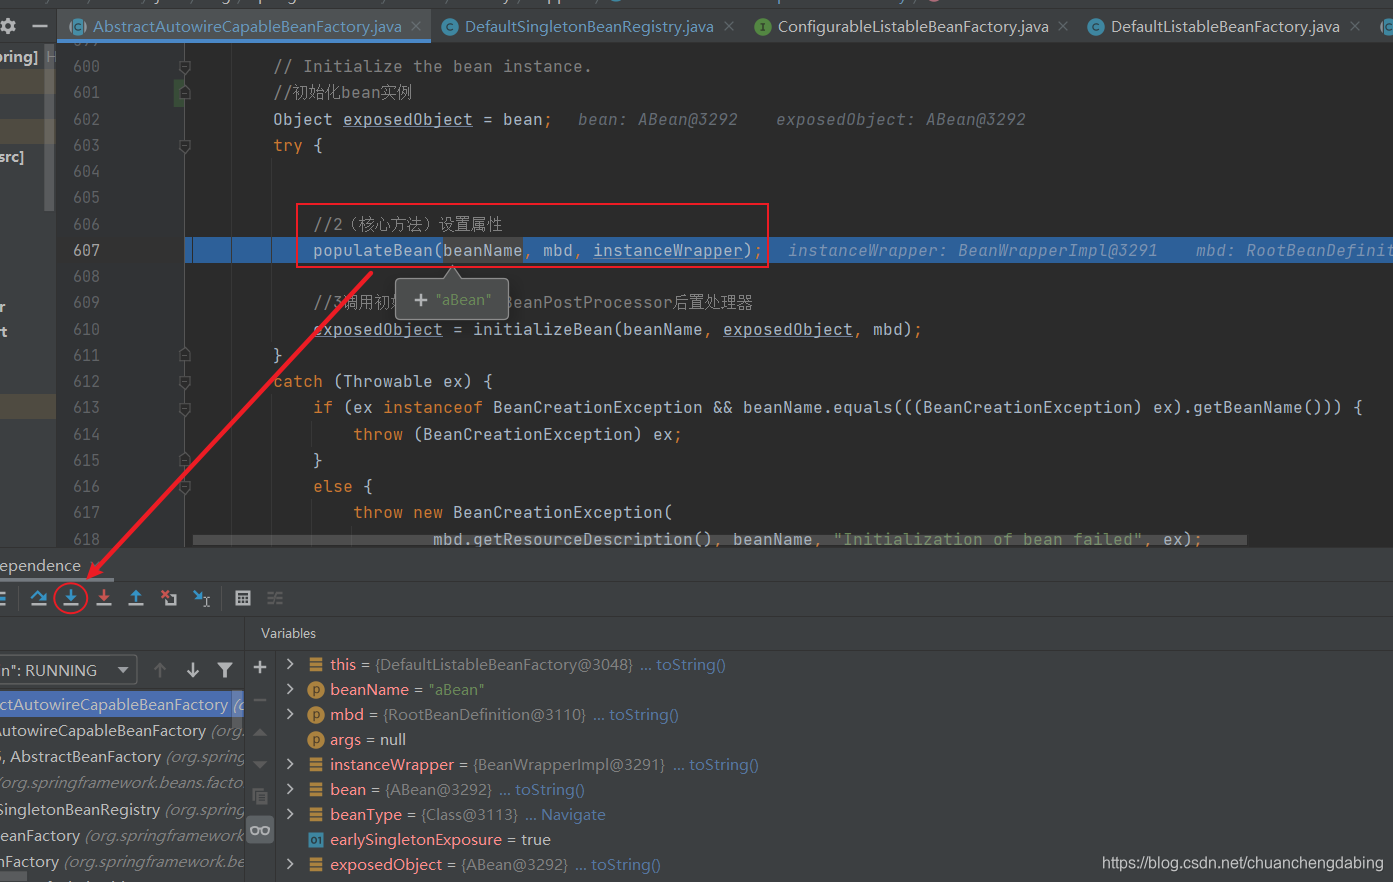Click toString() link for bean variable
The height and width of the screenshot is (882, 1393).
(550, 789)
